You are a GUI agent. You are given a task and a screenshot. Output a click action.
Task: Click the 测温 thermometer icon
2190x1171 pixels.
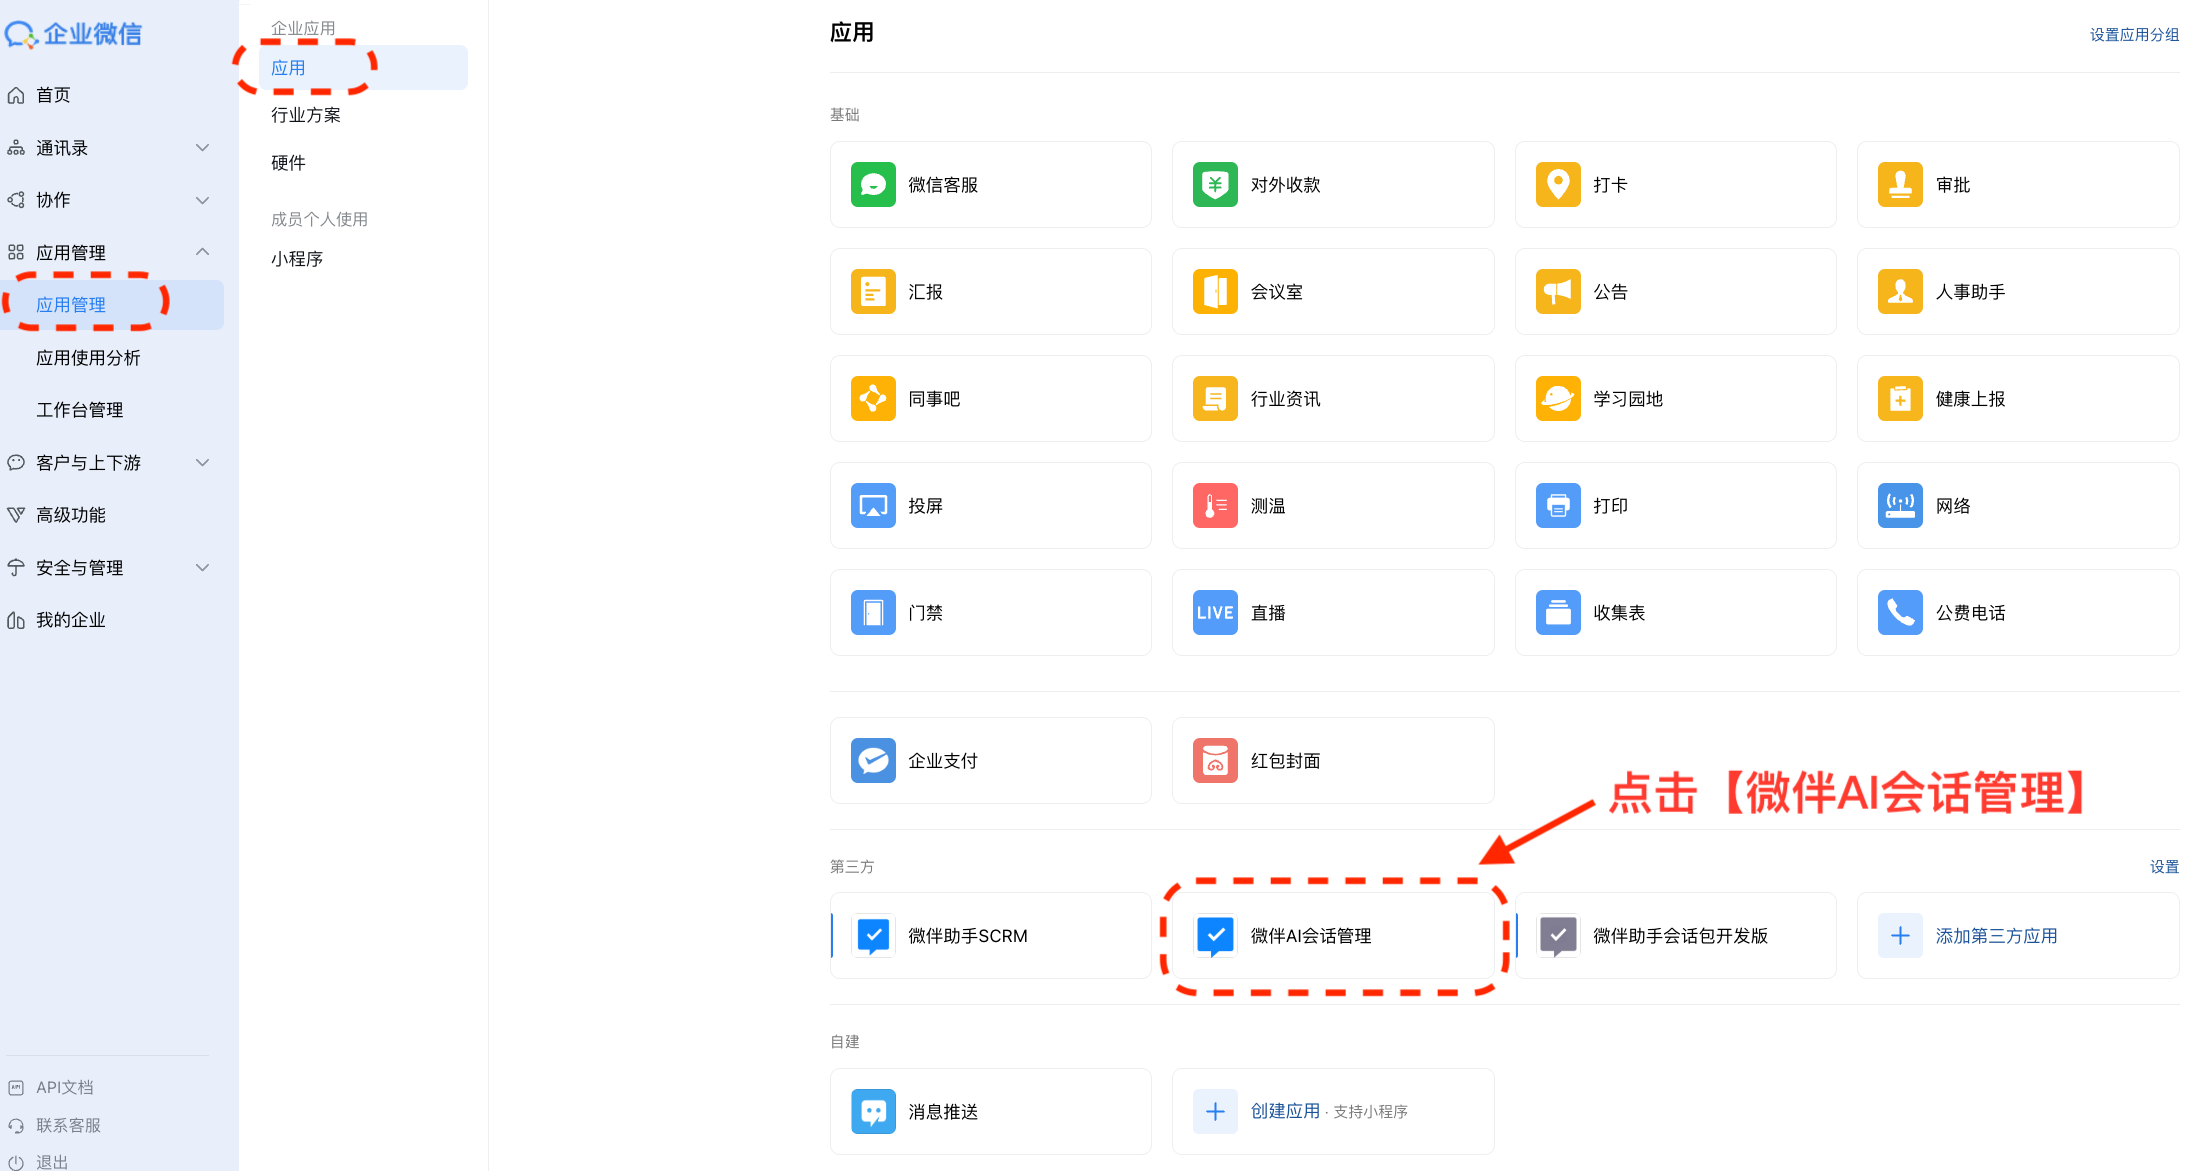point(1215,506)
